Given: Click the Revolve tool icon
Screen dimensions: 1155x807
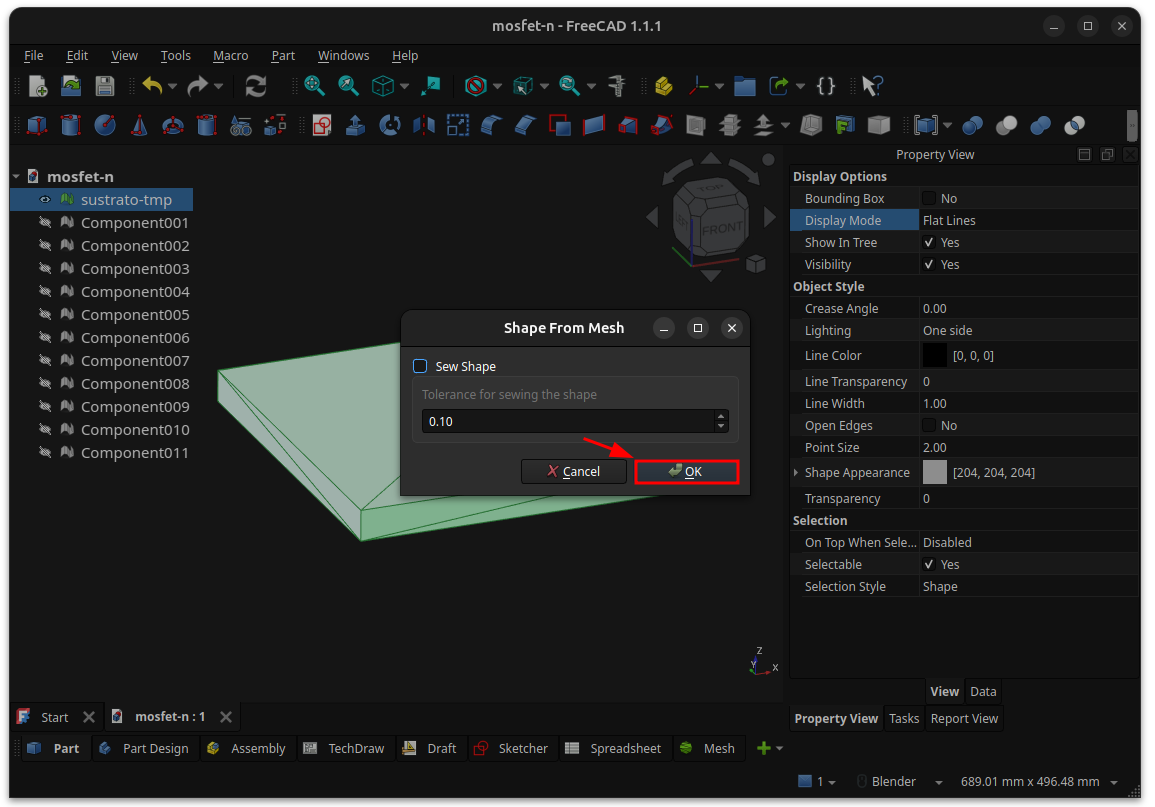Looking at the screenshot, I should [x=390, y=125].
